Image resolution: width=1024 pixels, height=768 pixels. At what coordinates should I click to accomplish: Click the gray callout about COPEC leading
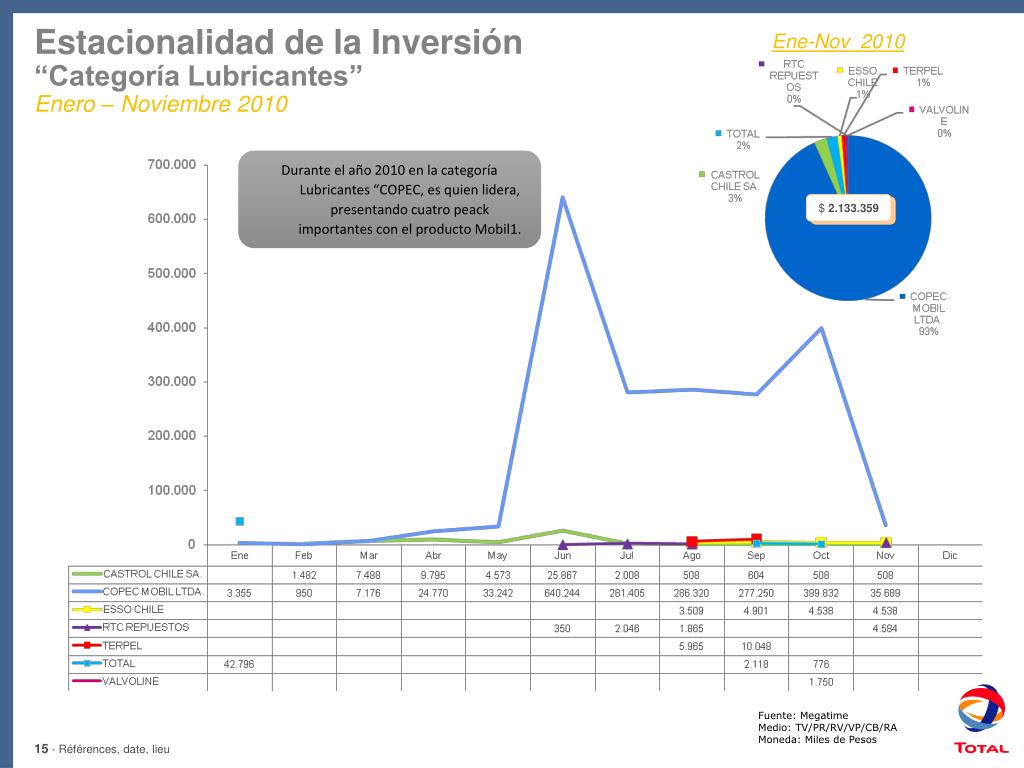tap(390, 199)
